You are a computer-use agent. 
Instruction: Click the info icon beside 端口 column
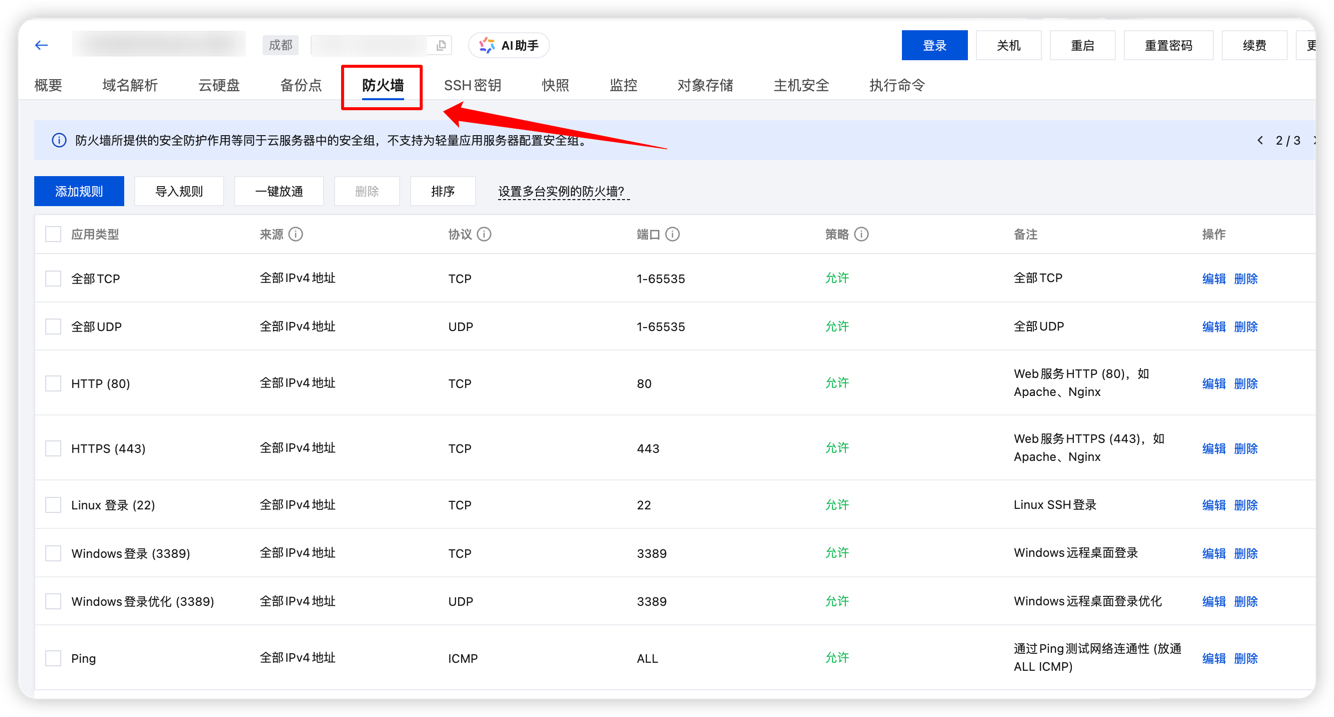pyautogui.click(x=670, y=233)
